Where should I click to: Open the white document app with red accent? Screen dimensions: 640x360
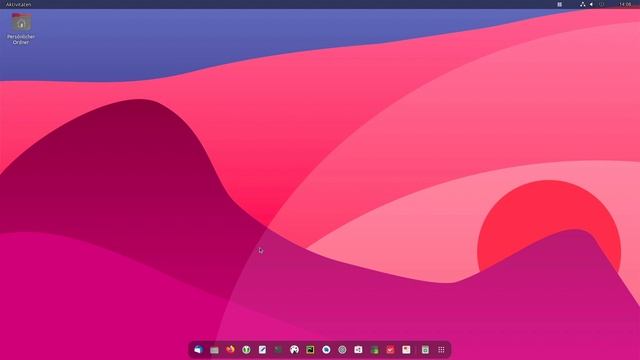click(x=406, y=350)
